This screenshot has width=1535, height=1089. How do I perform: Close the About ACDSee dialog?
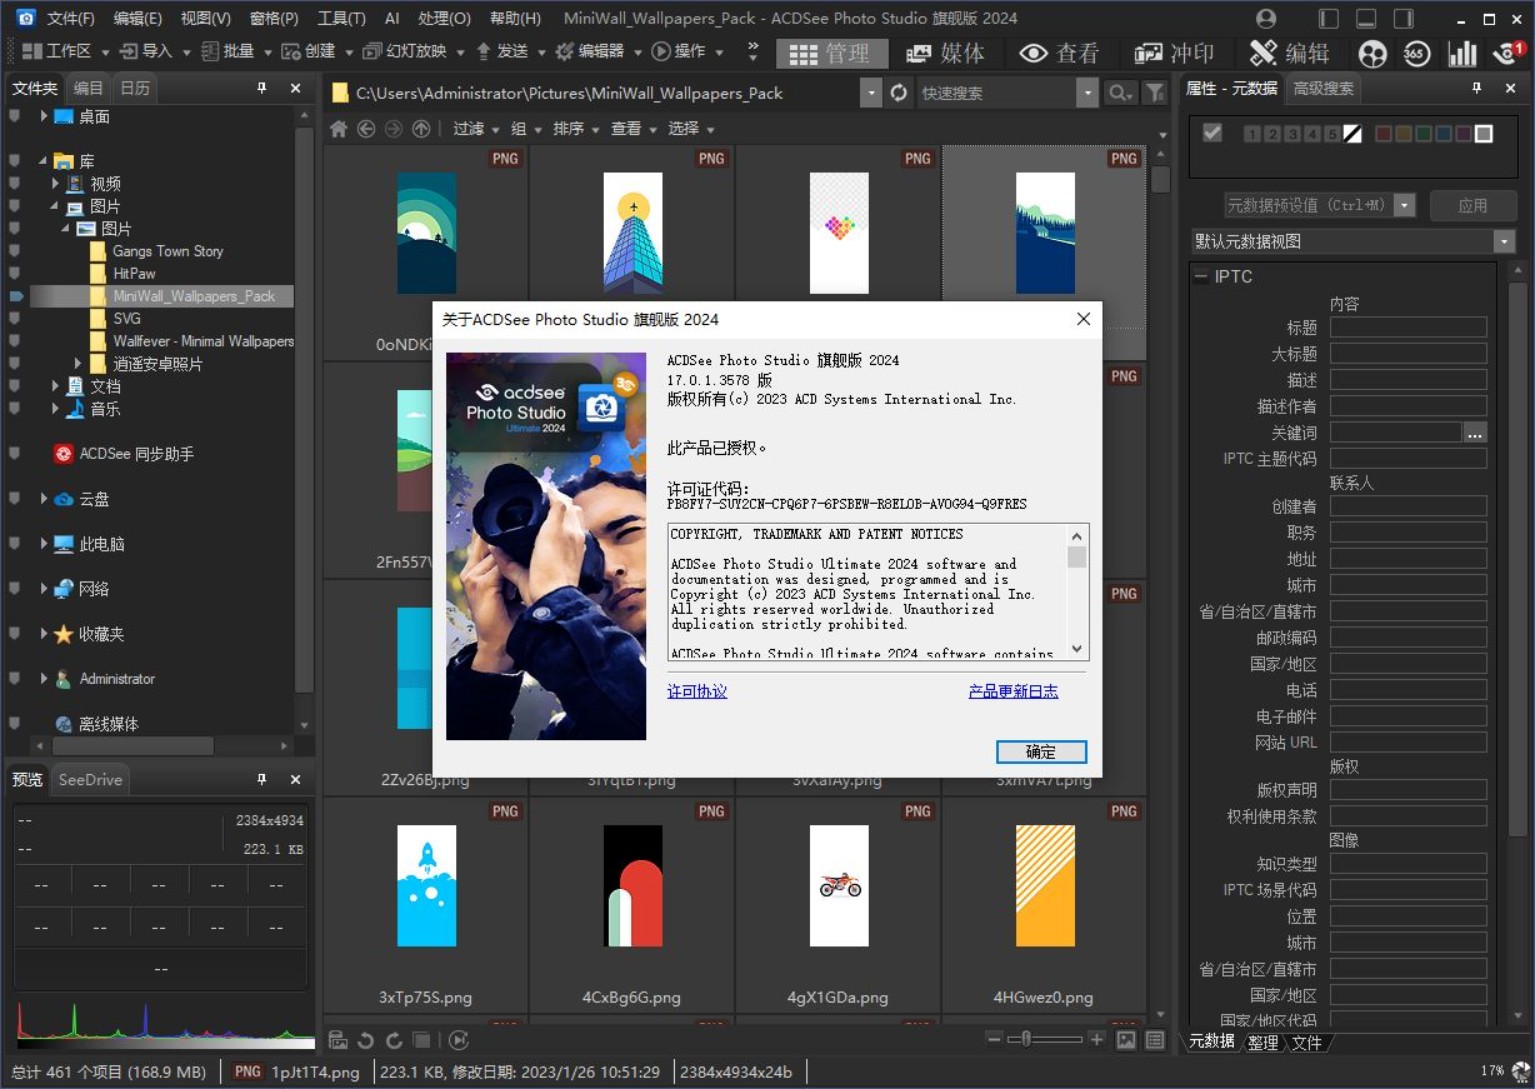(1083, 319)
